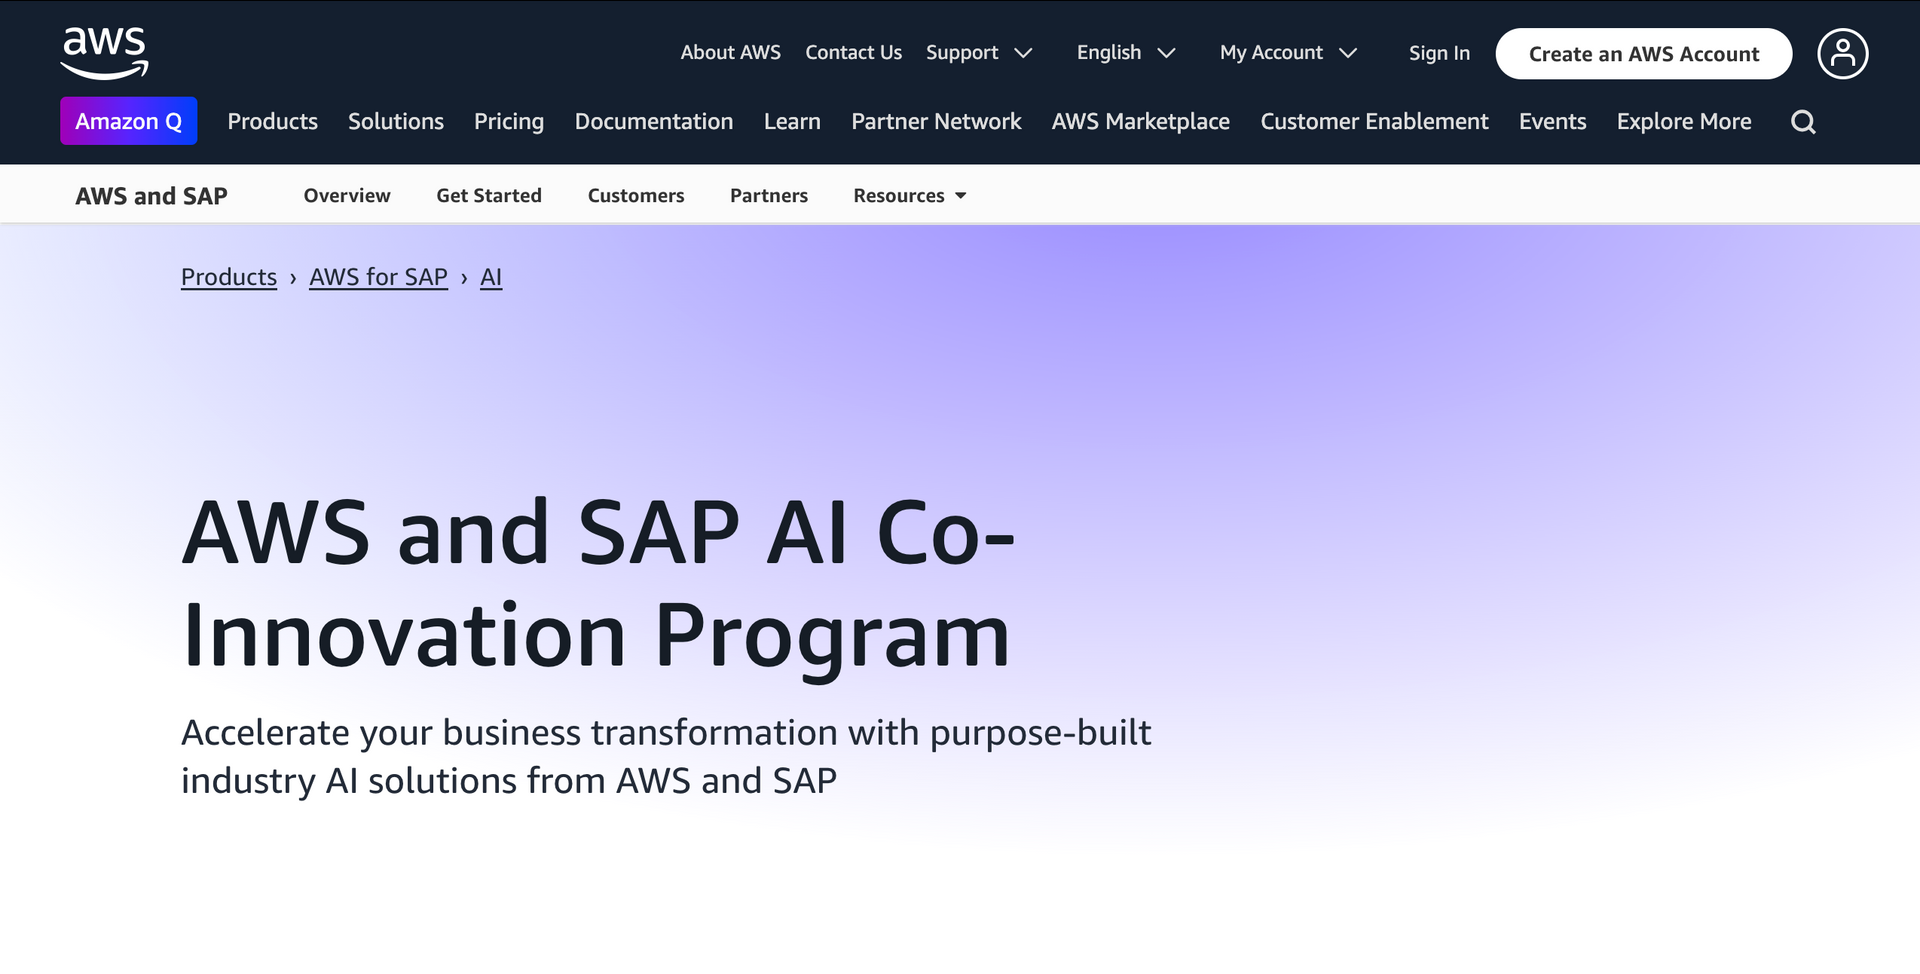The image size is (1920, 974).
Task: Select the Pricing nav item
Action: [x=509, y=122]
